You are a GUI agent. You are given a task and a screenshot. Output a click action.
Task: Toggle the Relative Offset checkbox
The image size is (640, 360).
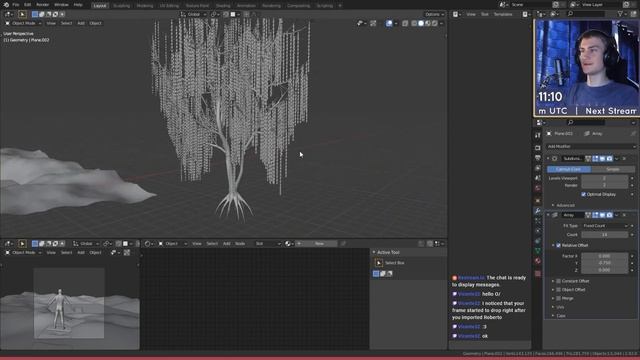click(558, 245)
